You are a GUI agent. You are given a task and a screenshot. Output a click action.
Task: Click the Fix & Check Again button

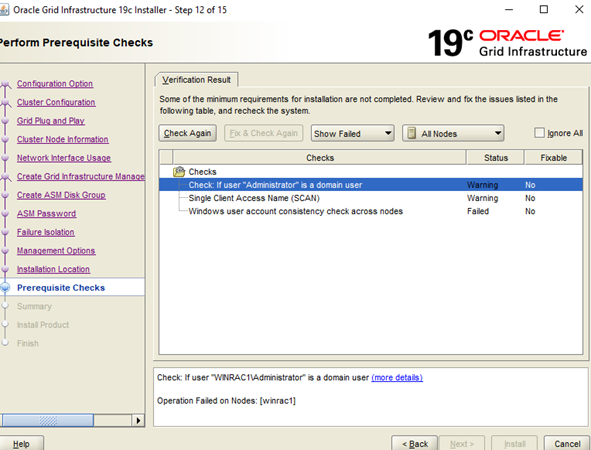tap(263, 133)
